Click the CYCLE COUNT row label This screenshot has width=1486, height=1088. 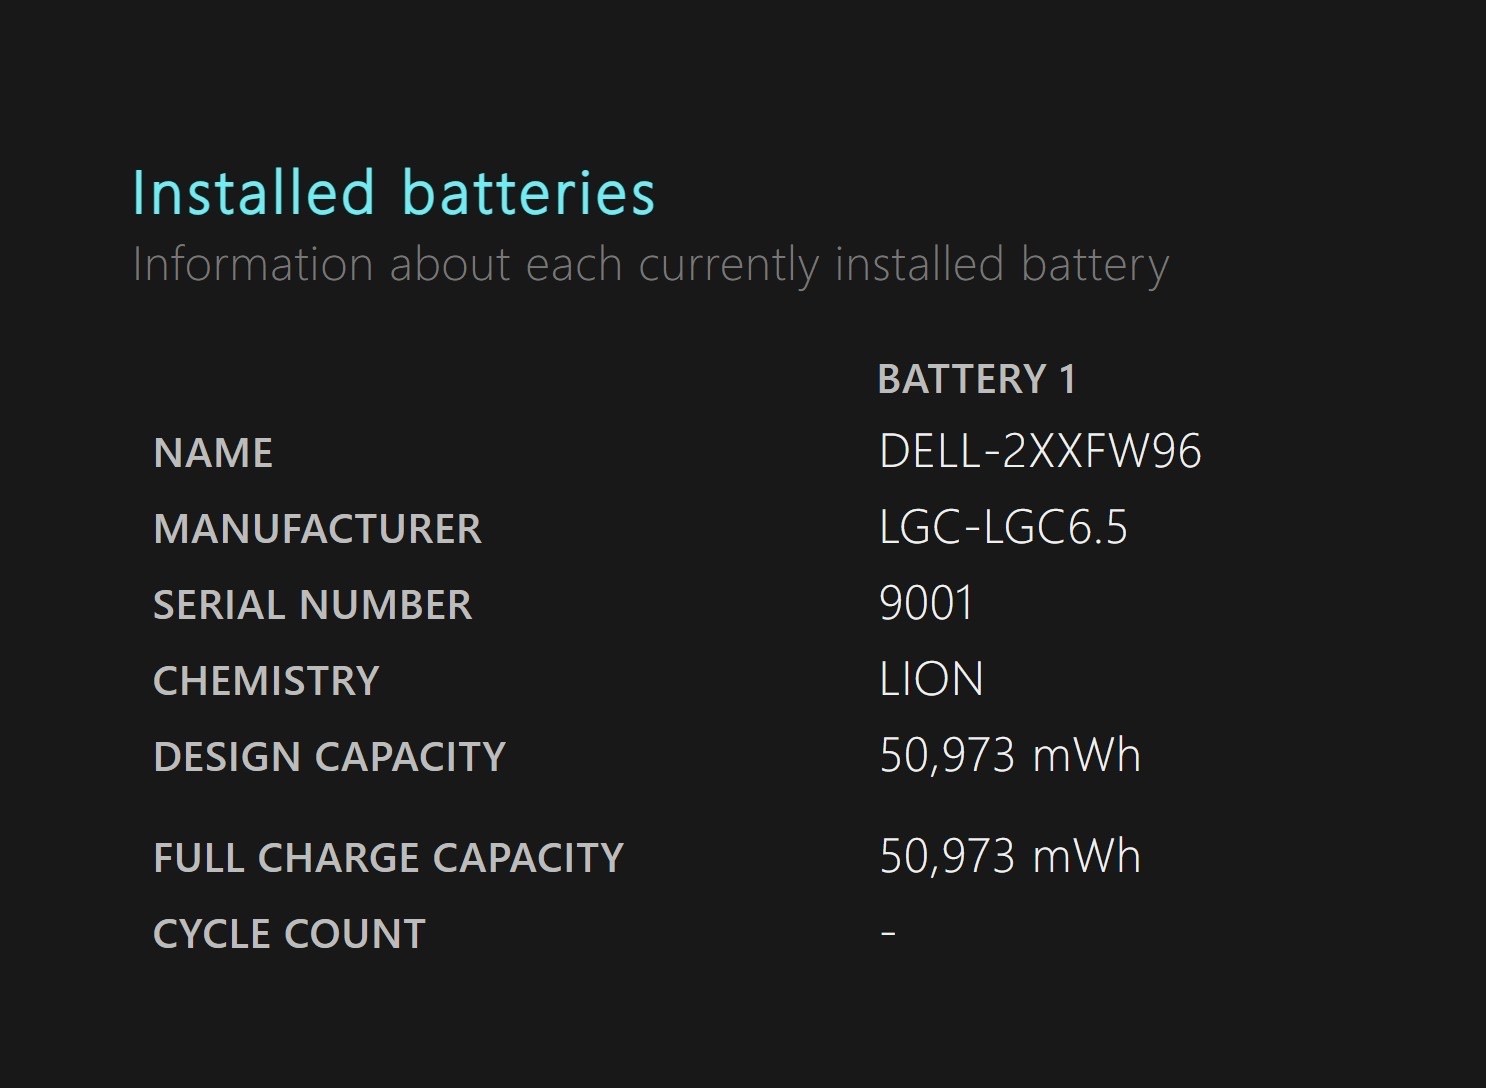click(x=289, y=934)
